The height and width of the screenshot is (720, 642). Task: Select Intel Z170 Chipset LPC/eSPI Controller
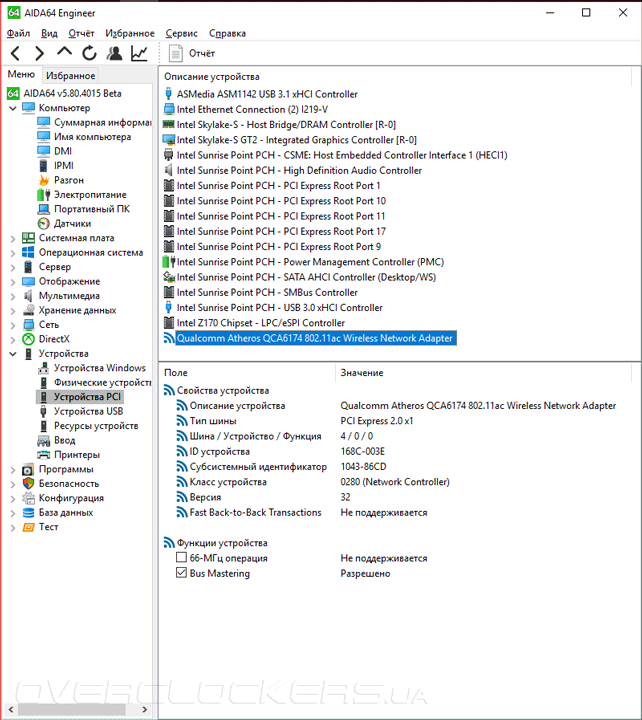260,323
